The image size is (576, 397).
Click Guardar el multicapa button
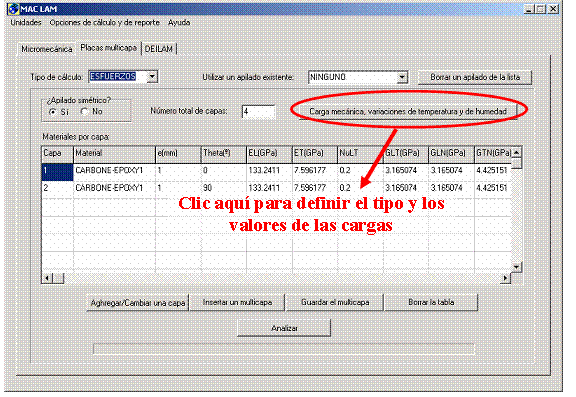click(x=335, y=302)
